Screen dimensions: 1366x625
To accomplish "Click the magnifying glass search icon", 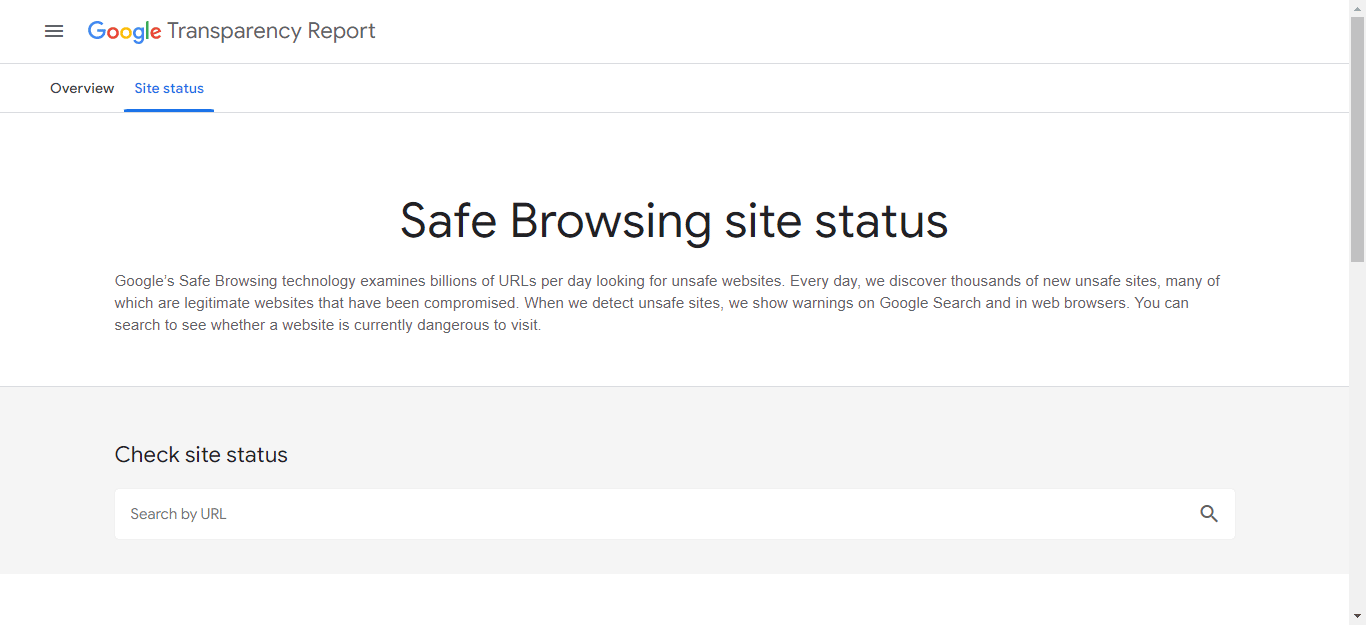I will (x=1209, y=514).
